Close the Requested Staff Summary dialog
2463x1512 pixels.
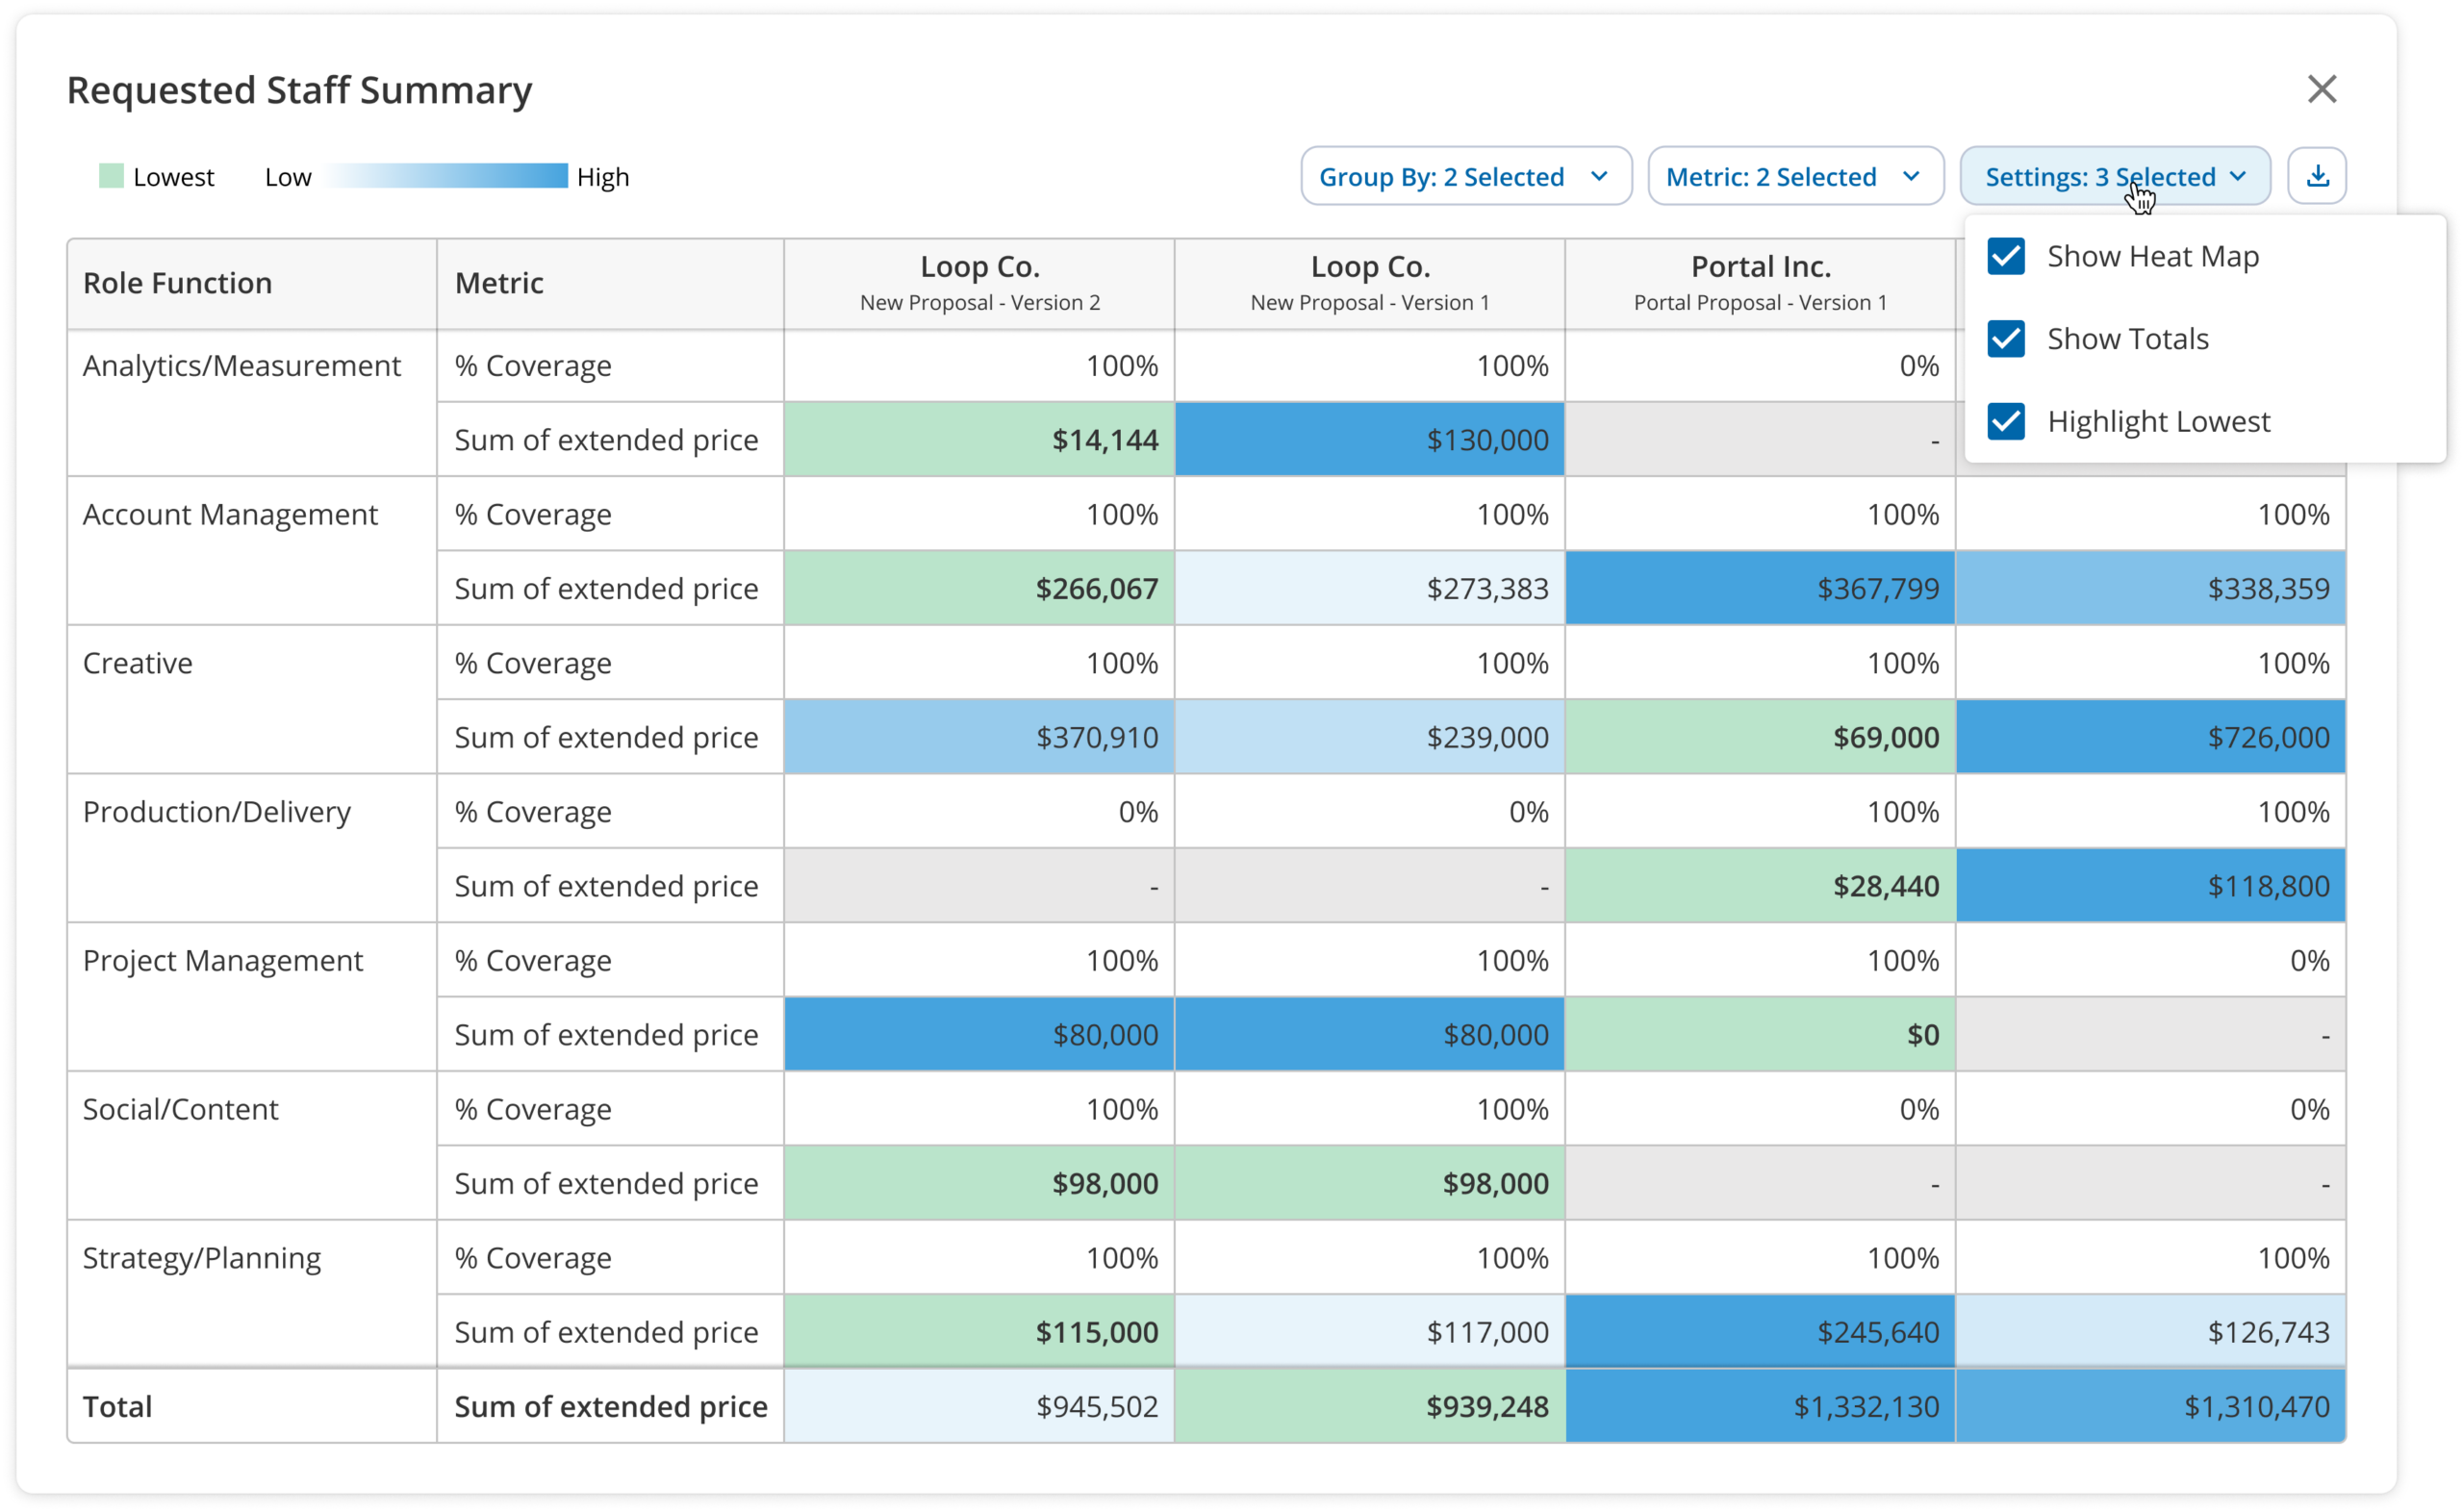(x=2321, y=89)
